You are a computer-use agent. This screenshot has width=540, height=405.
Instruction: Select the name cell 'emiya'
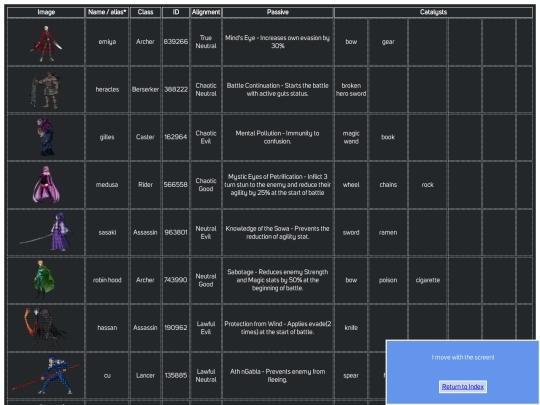coord(107,42)
